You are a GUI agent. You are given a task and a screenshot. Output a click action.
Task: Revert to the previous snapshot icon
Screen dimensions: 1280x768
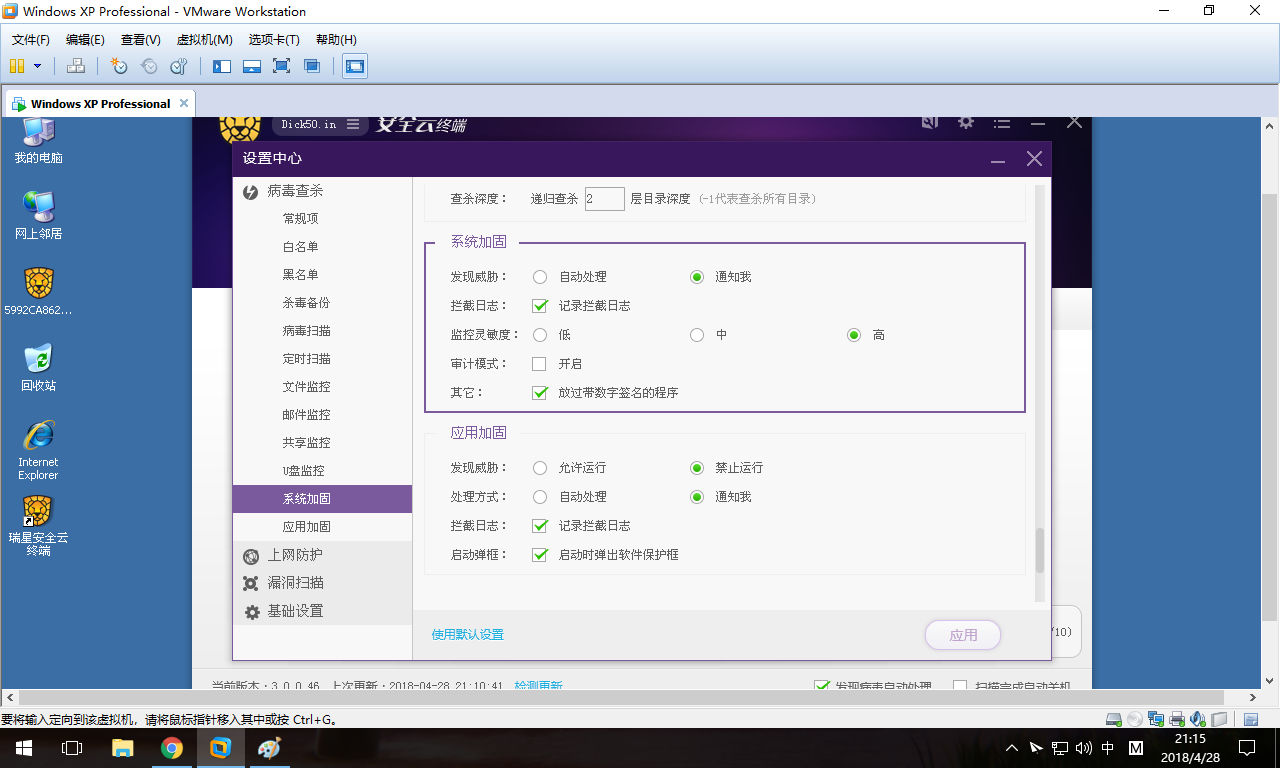(x=149, y=66)
